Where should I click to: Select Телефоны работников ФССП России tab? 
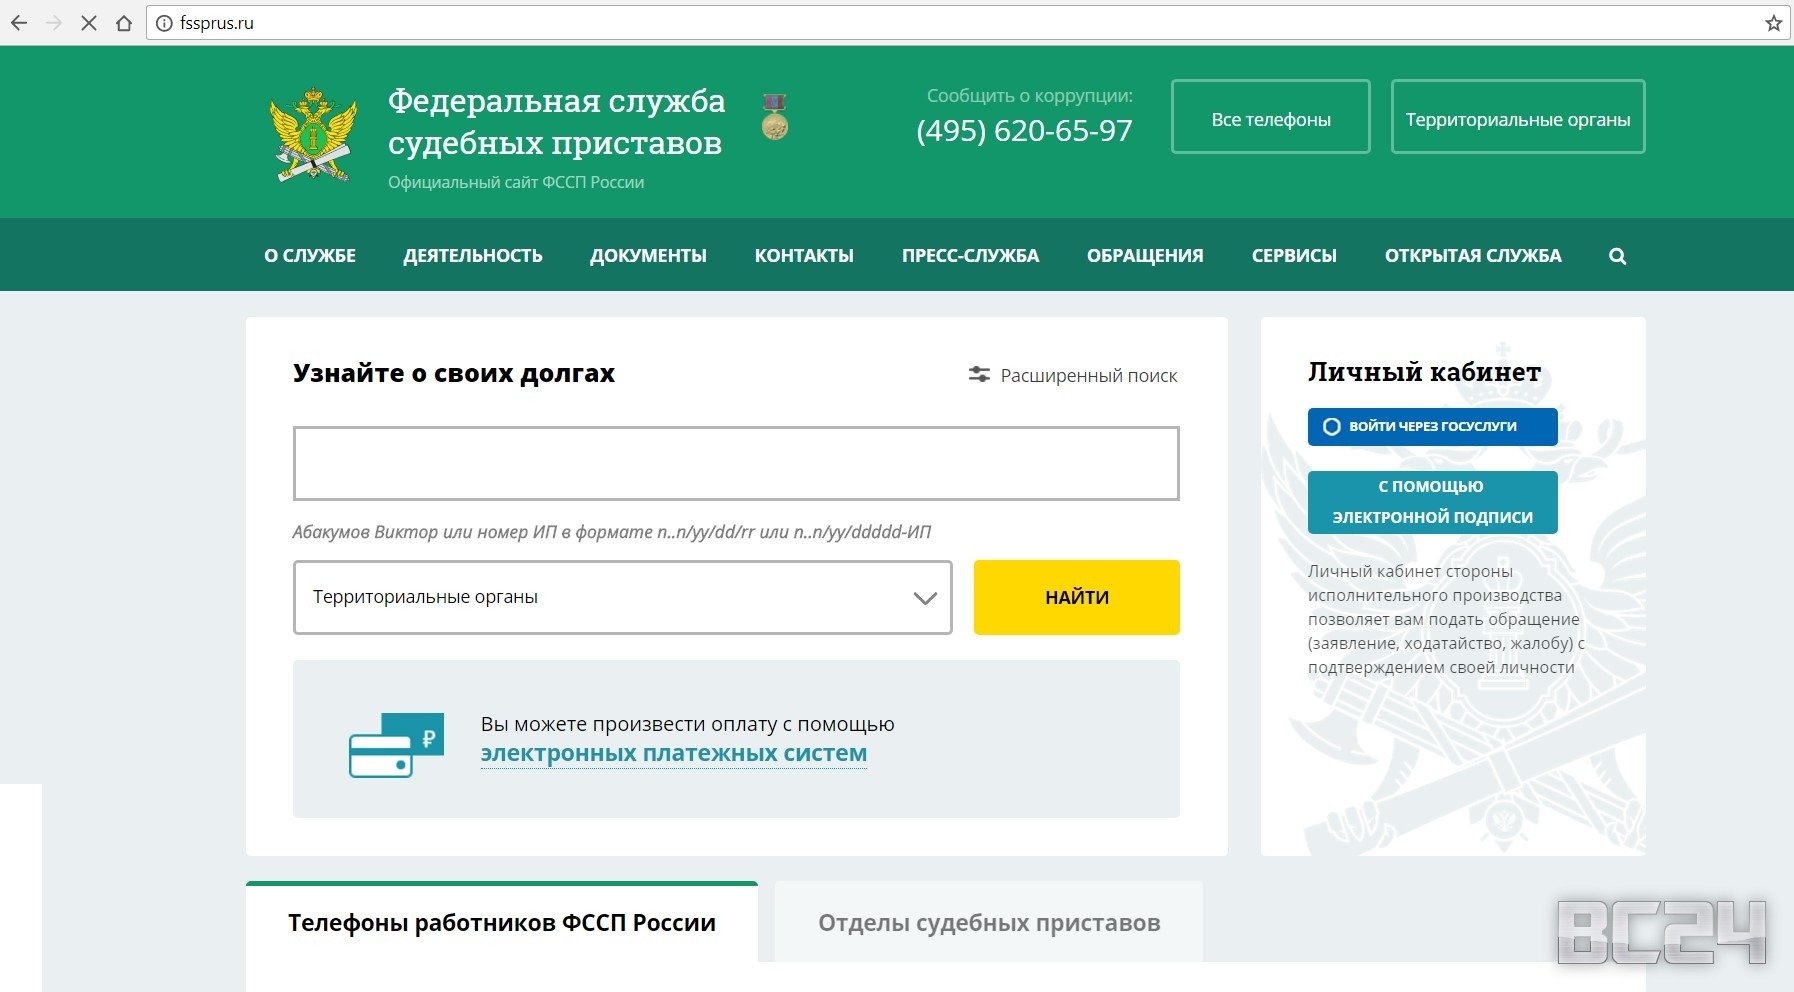pos(502,923)
